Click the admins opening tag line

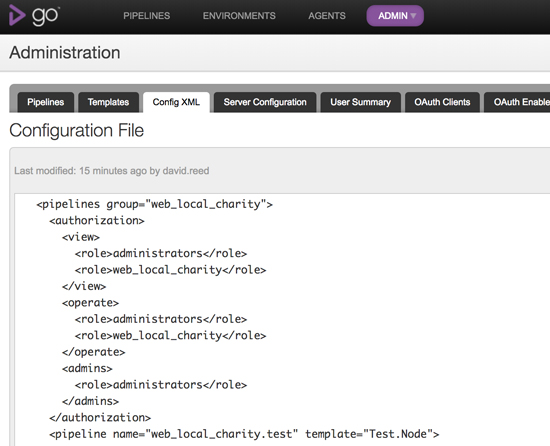click(x=87, y=369)
